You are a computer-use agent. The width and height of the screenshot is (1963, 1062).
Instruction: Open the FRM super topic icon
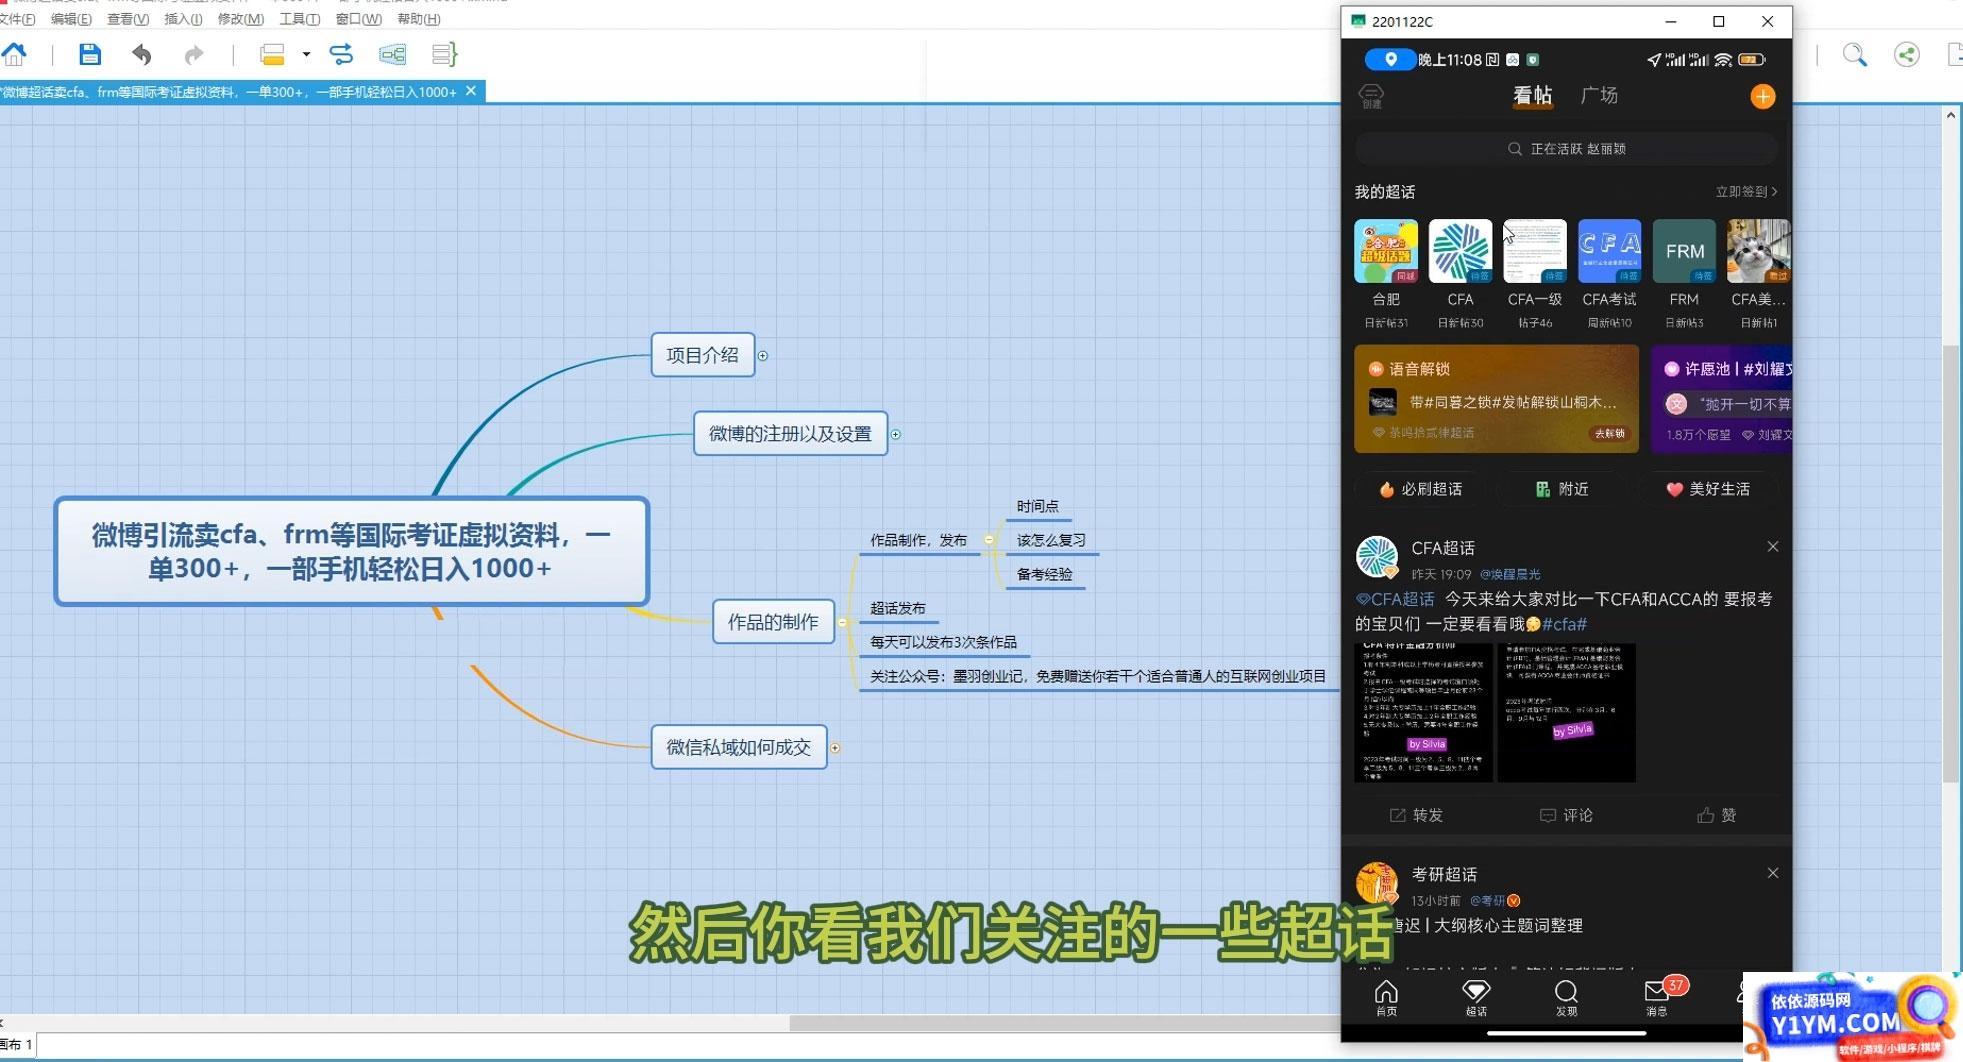tap(1684, 251)
